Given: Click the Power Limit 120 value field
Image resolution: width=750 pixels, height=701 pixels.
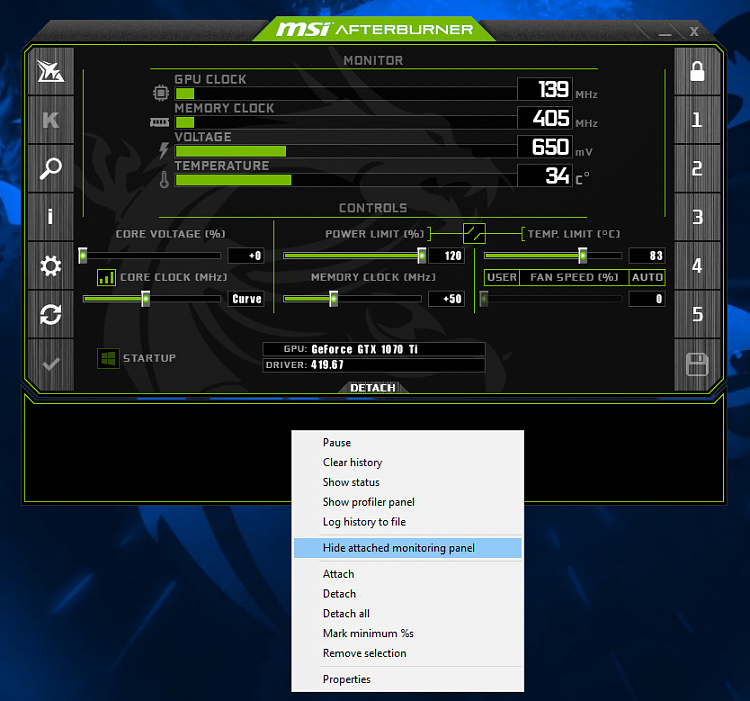Looking at the screenshot, I should (447, 256).
